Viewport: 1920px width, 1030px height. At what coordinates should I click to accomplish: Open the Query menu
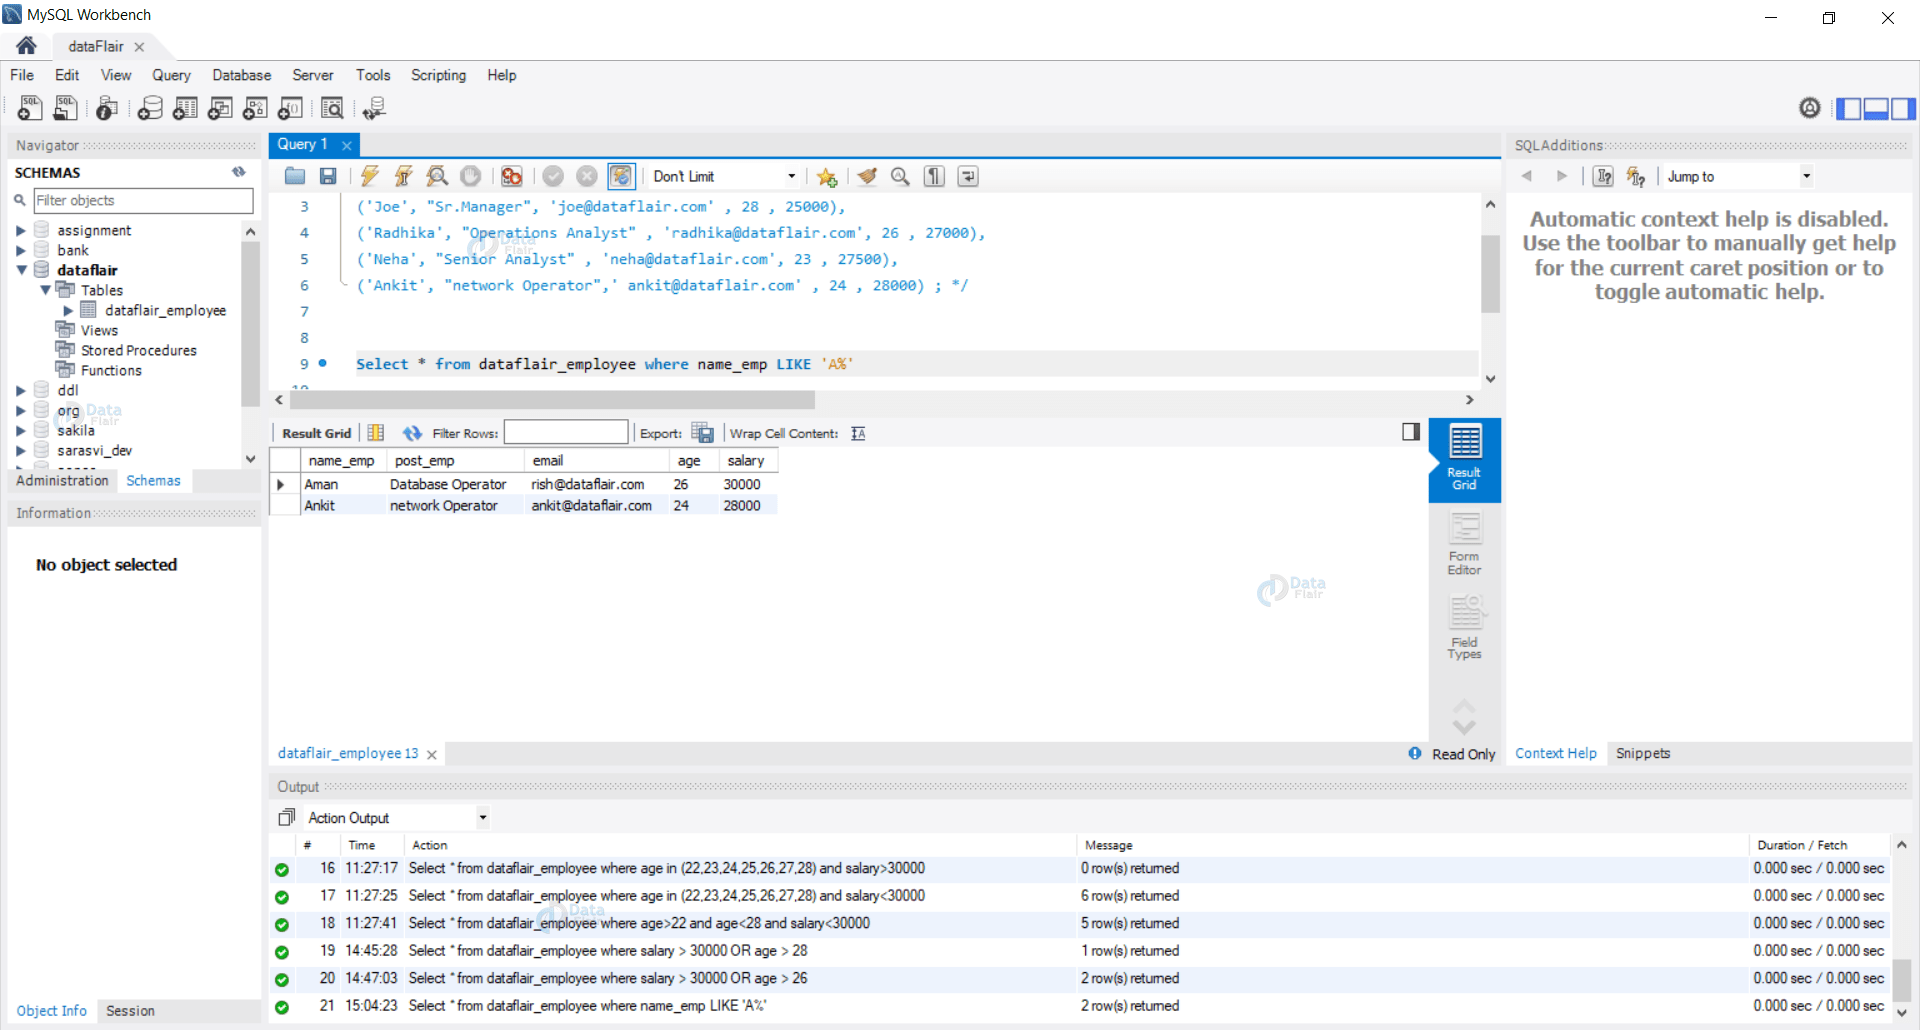tap(171, 75)
